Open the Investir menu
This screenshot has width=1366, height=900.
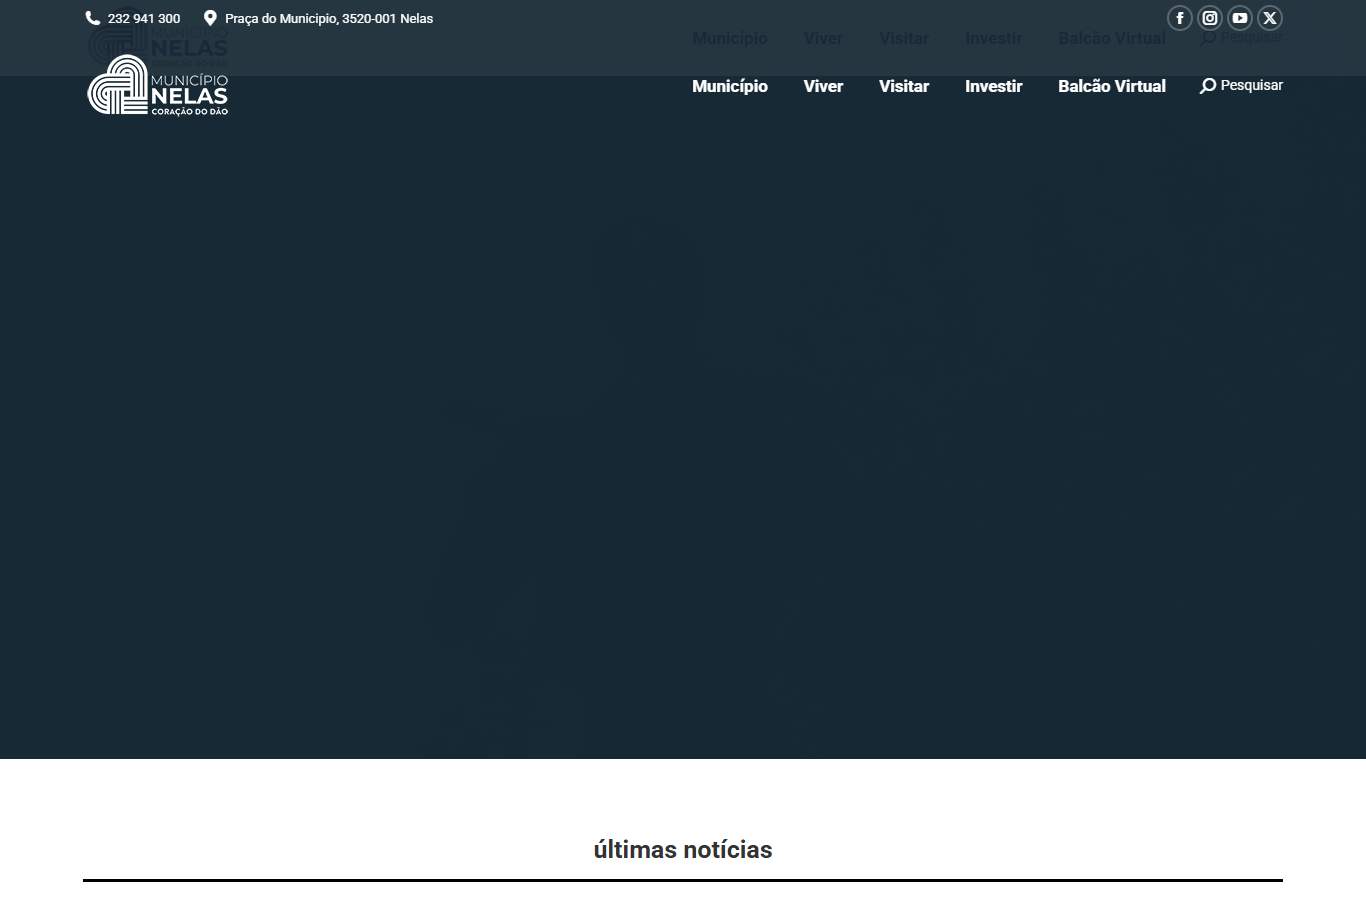click(993, 86)
